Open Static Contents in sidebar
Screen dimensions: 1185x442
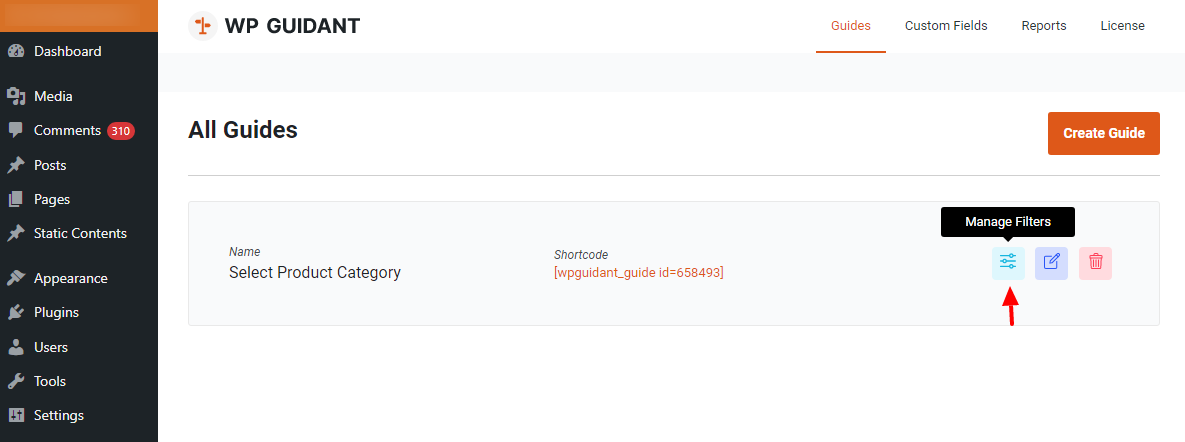[80, 234]
